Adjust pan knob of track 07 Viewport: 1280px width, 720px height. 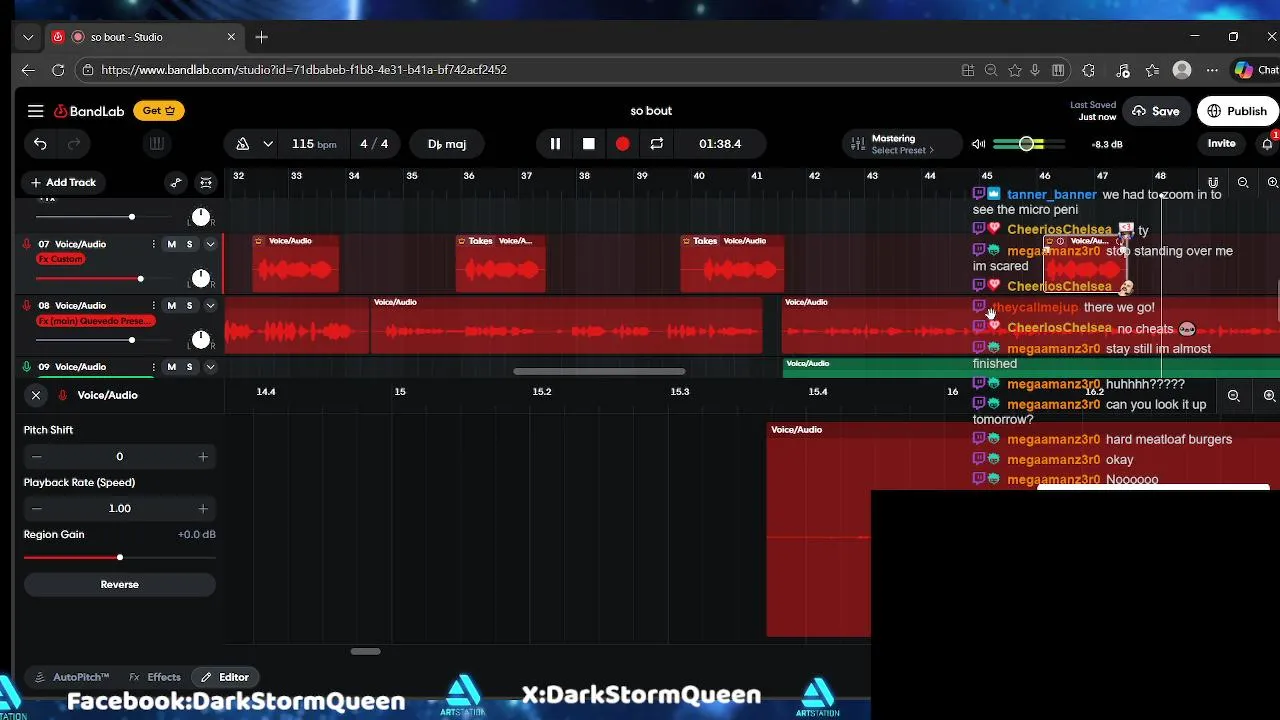(x=201, y=278)
